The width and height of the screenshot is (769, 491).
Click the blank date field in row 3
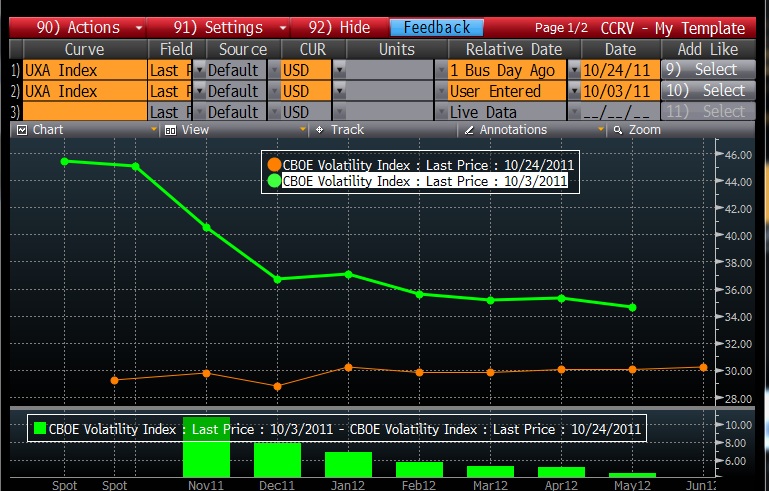click(x=620, y=112)
